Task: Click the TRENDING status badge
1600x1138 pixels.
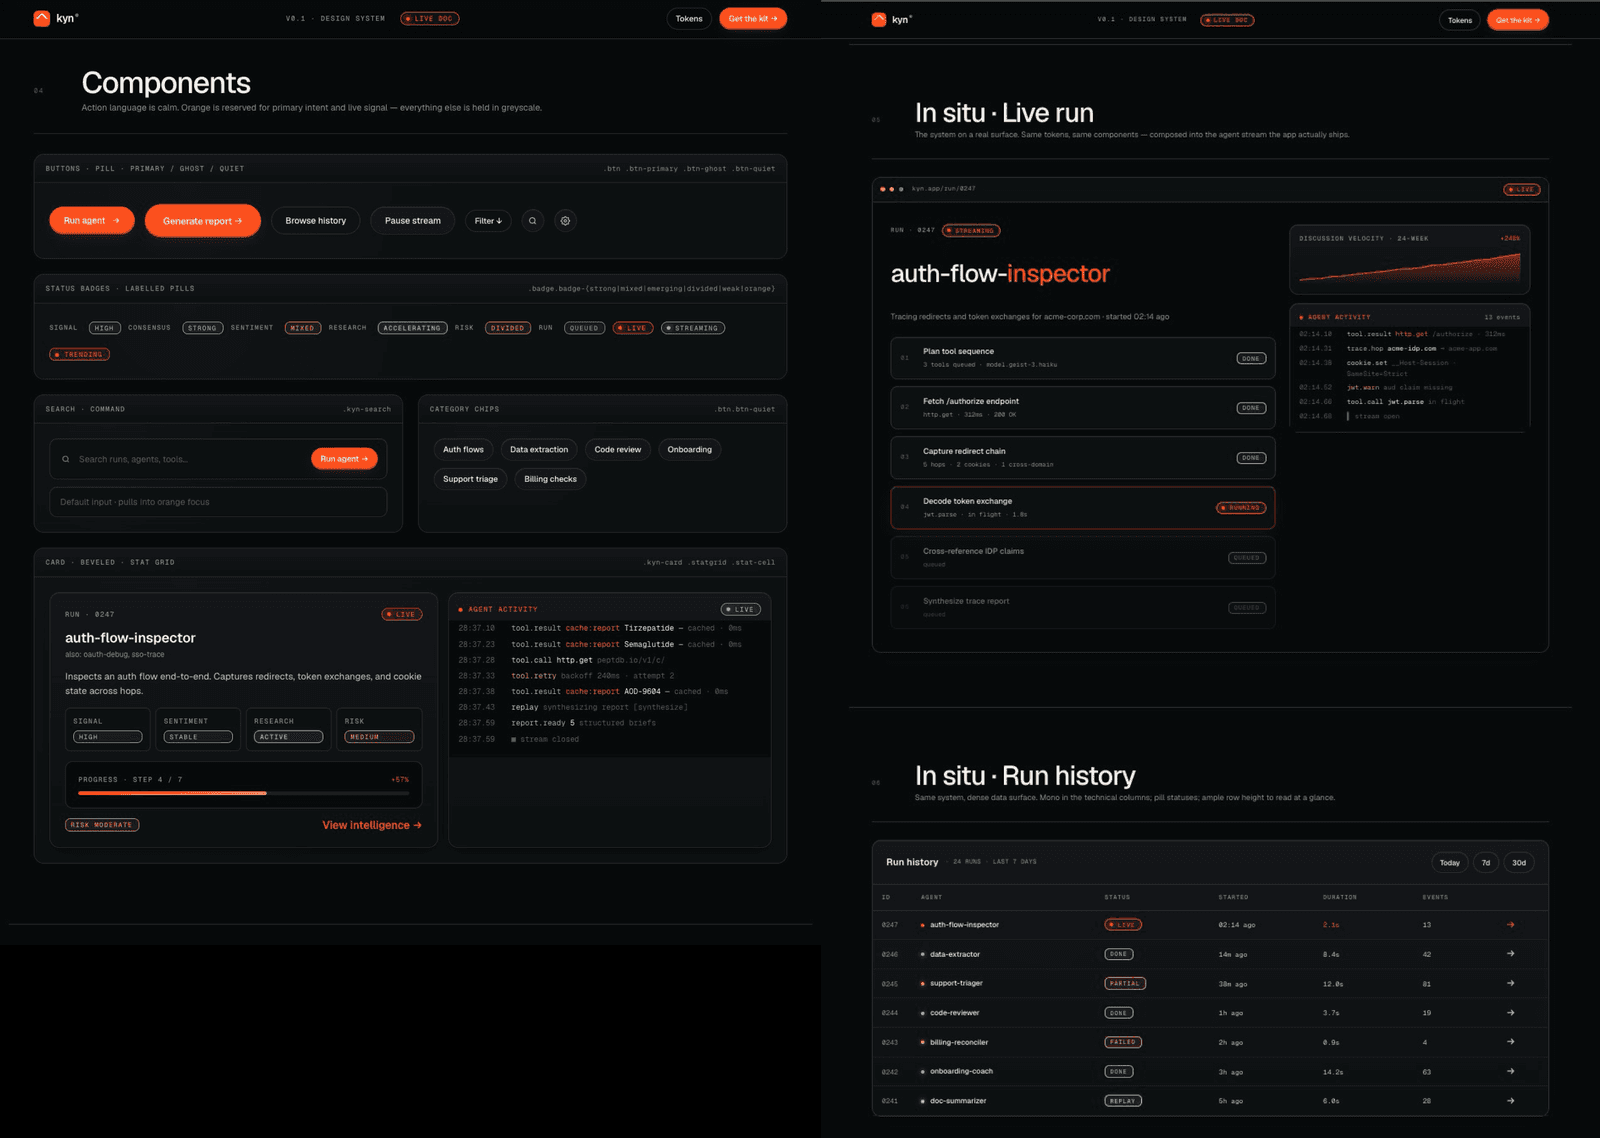Action: 80,354
